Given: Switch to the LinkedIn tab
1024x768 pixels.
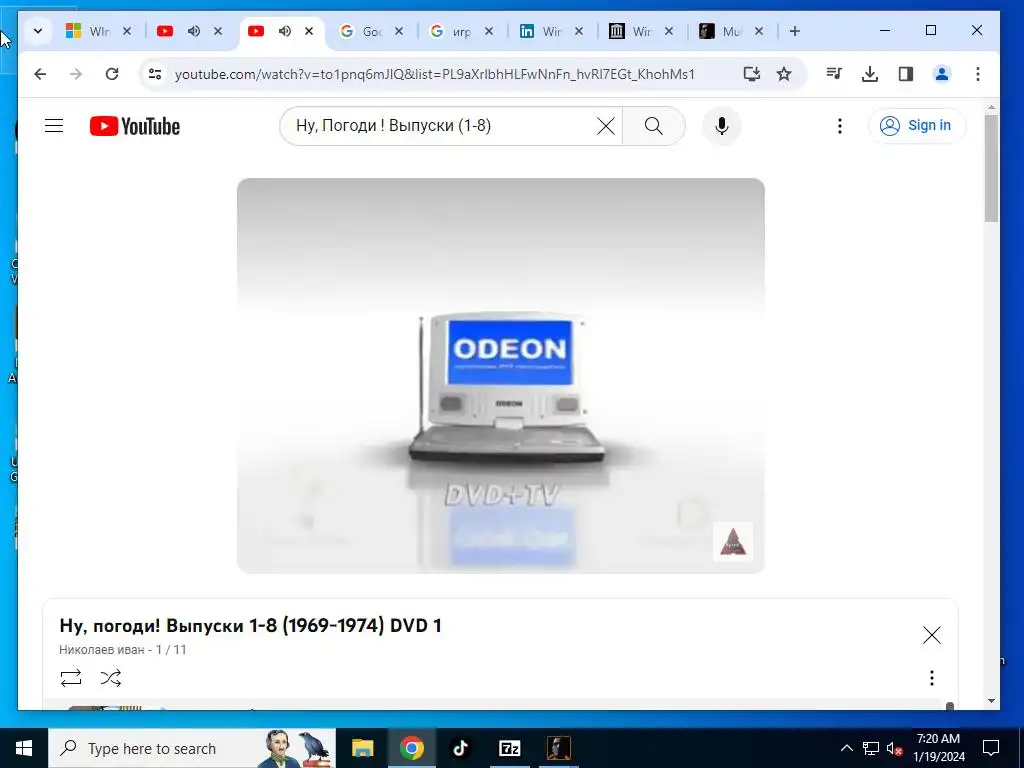Looking at the screenshot, I should click(x=542, y=31).
